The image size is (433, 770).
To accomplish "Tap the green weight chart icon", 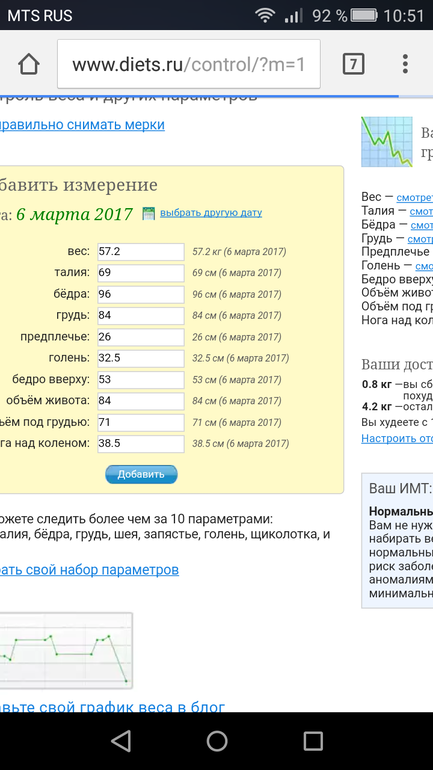I will click(x=387, y=142).
